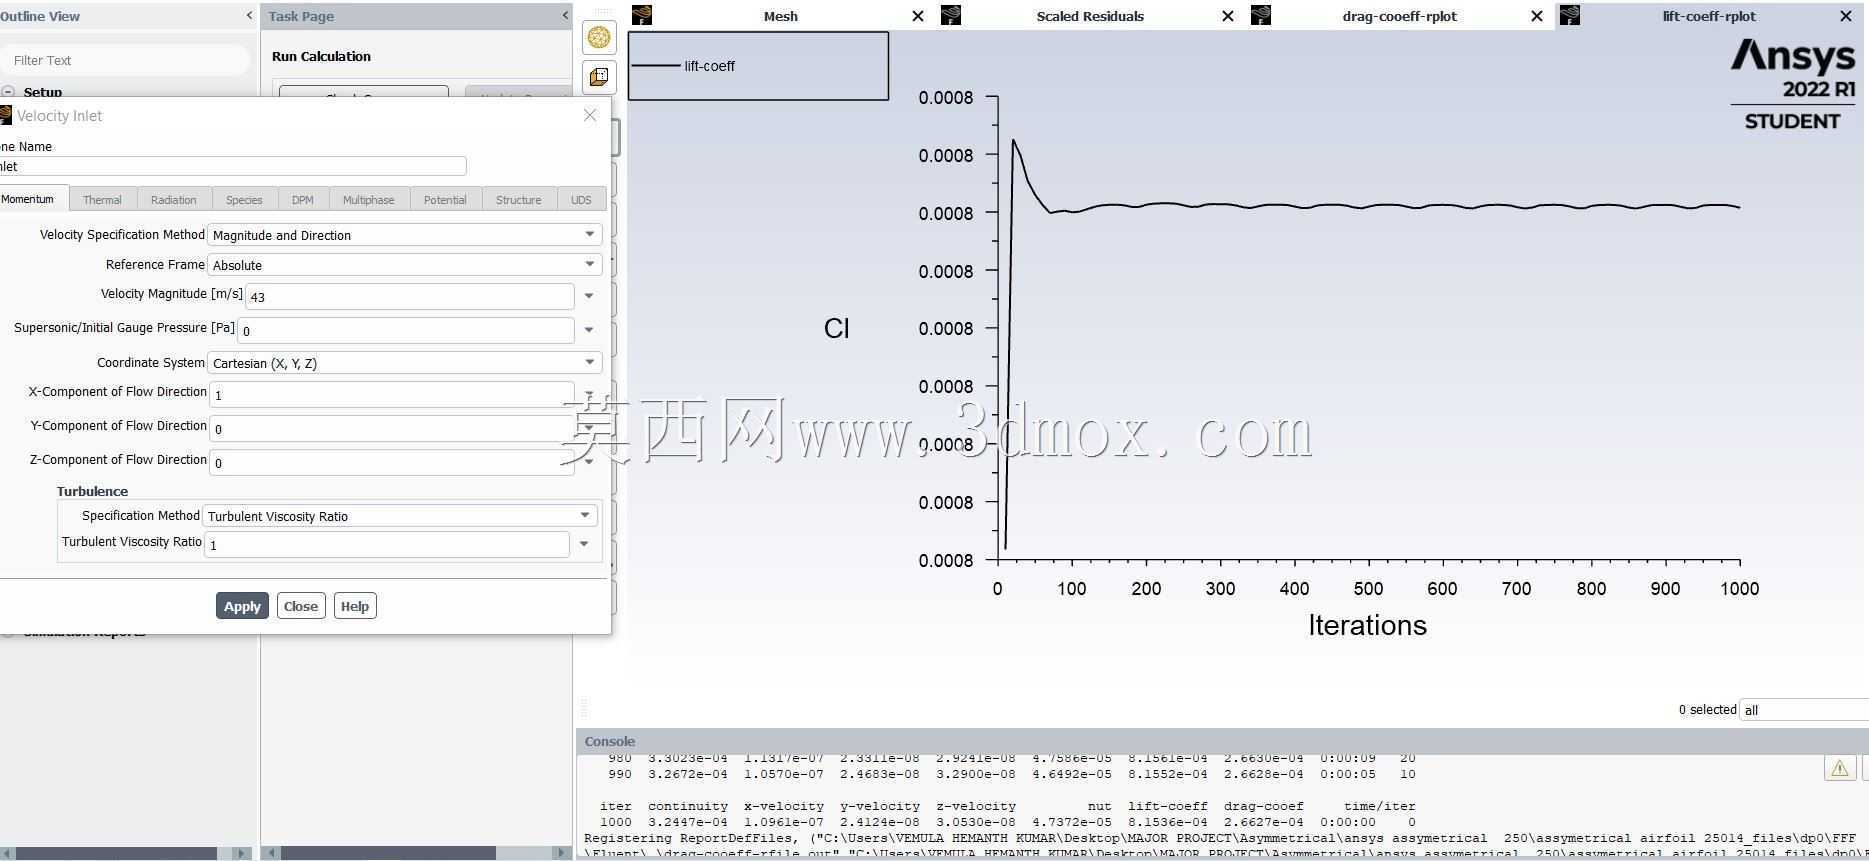Open the Mesh graphics tab
The height and width of the screenshot is (861, 1869).
(780, 16)
